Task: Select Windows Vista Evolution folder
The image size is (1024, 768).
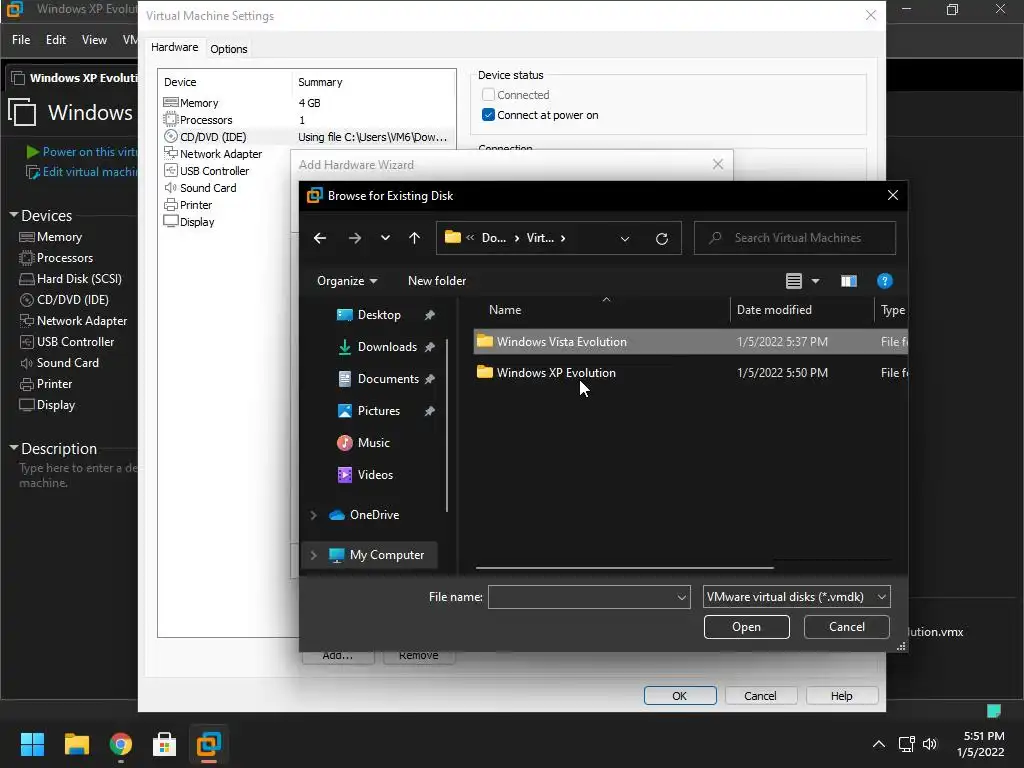Action: click(x=690, y=342)
